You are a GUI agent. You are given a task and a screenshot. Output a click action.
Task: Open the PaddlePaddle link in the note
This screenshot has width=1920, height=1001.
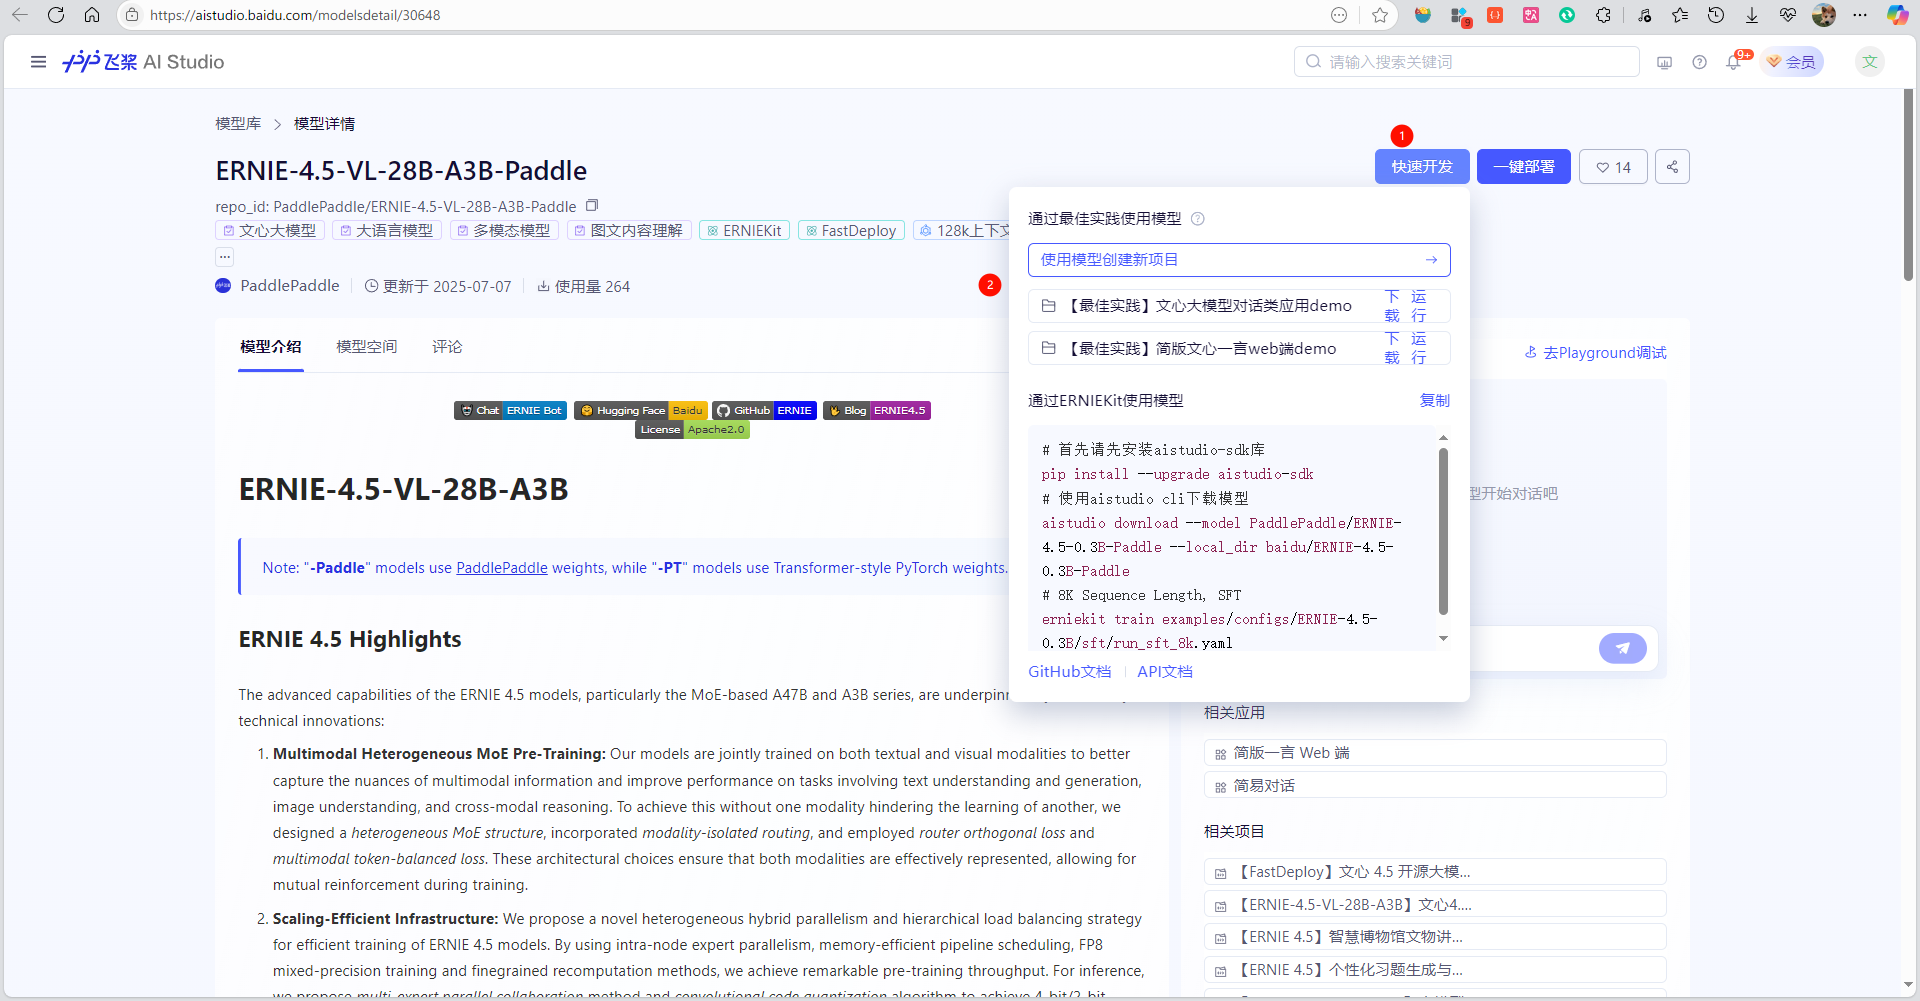click(x=502, y=568)
